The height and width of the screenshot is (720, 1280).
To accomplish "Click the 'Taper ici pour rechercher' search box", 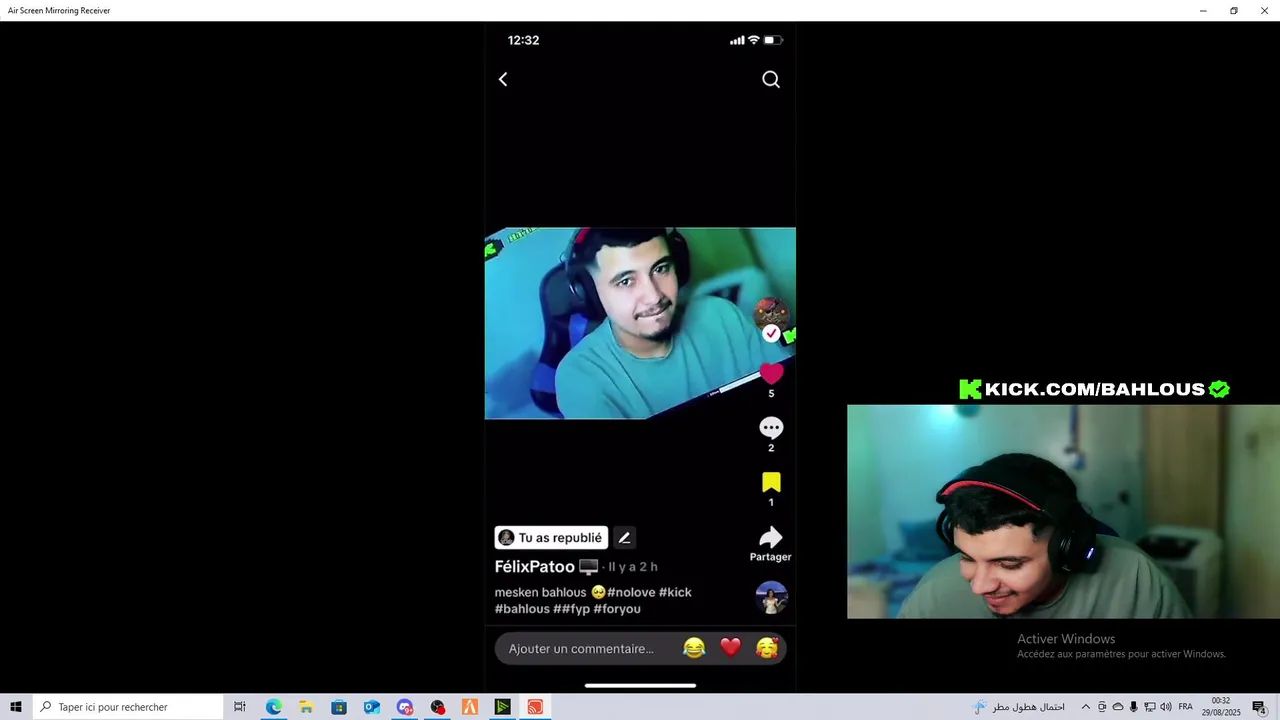I will [x=128, y=707].
